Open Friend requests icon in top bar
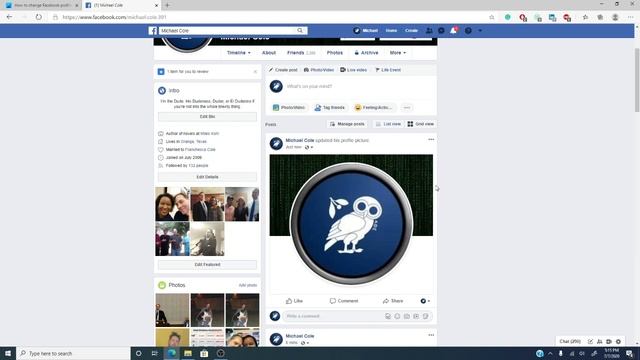Screen dimensions: 640x360 429,31
